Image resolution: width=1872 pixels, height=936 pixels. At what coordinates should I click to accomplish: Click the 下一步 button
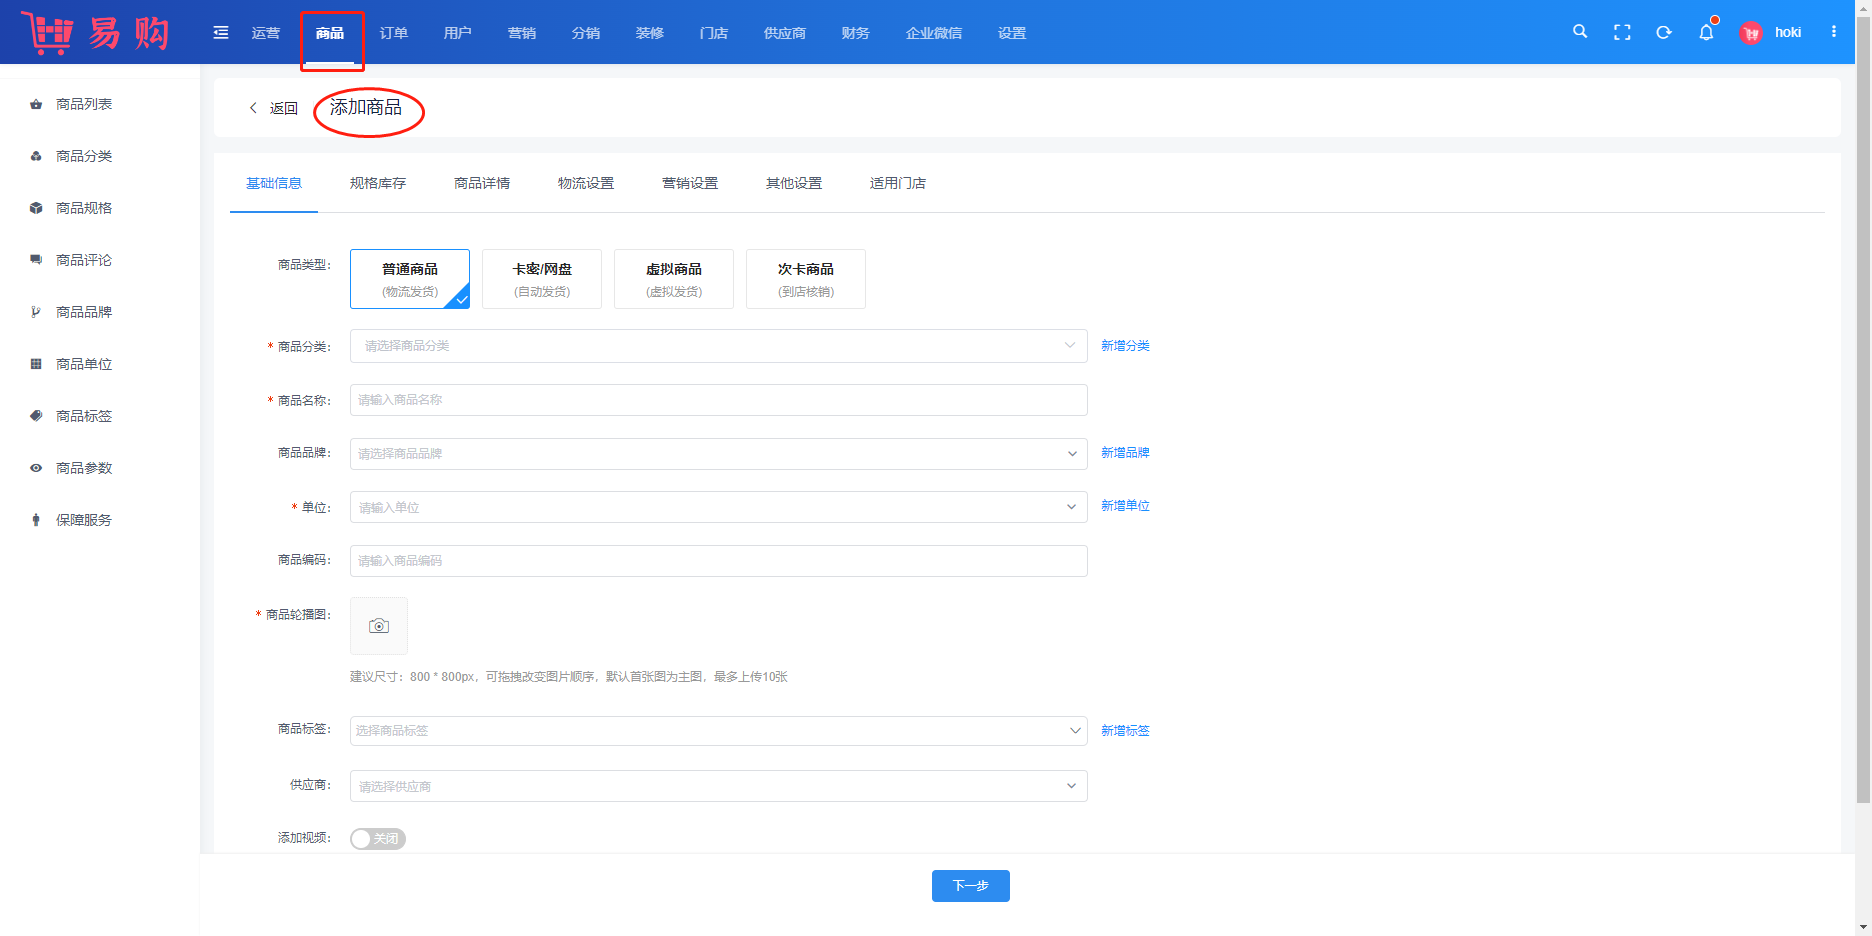(x=970, y=886)
